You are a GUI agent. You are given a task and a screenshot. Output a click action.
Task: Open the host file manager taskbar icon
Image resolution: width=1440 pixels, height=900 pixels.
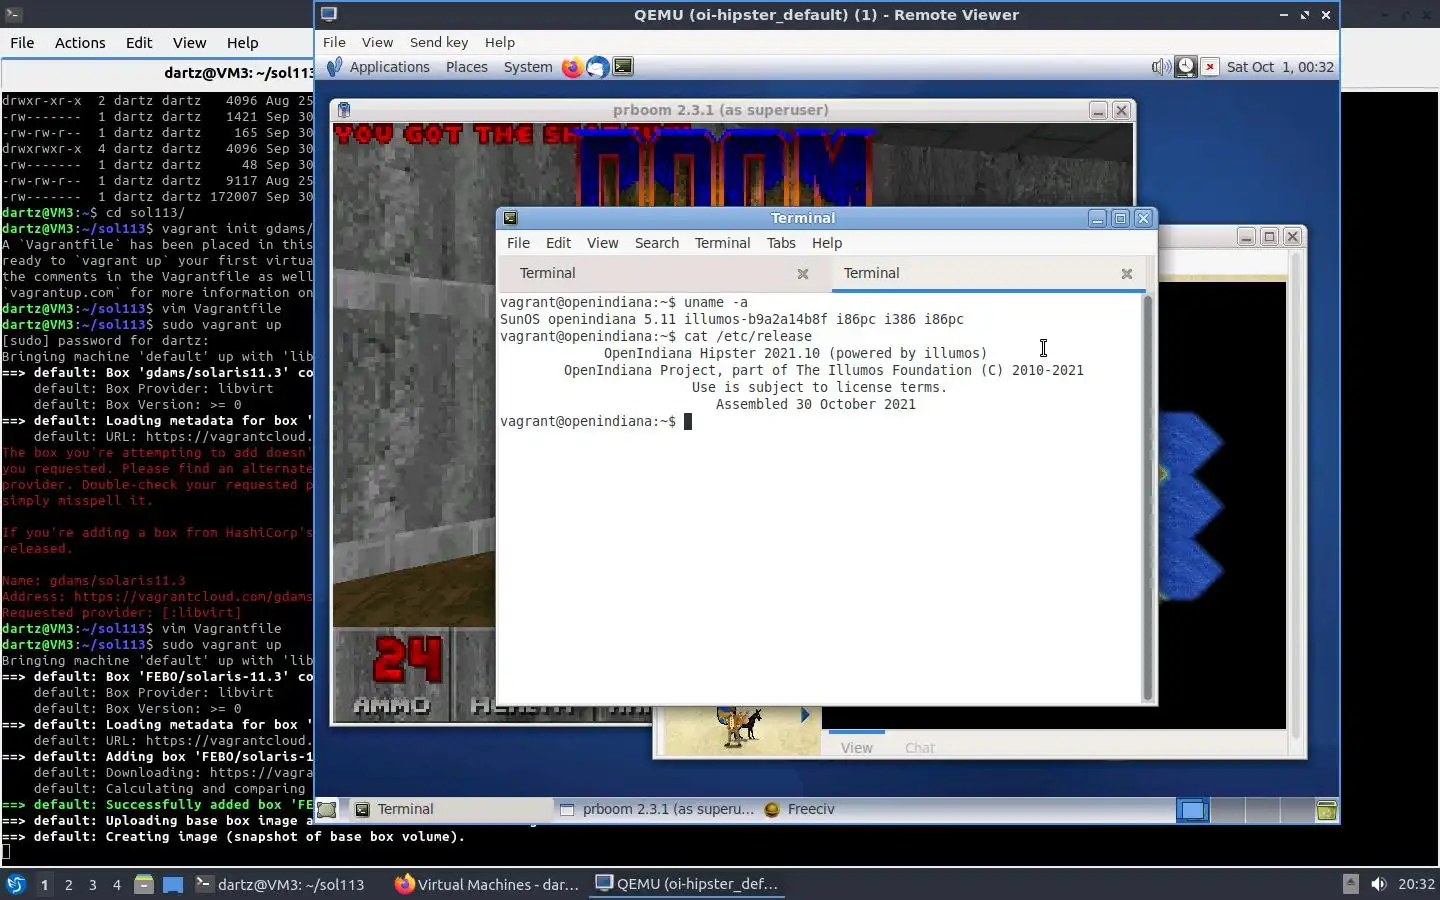[144, 884]
